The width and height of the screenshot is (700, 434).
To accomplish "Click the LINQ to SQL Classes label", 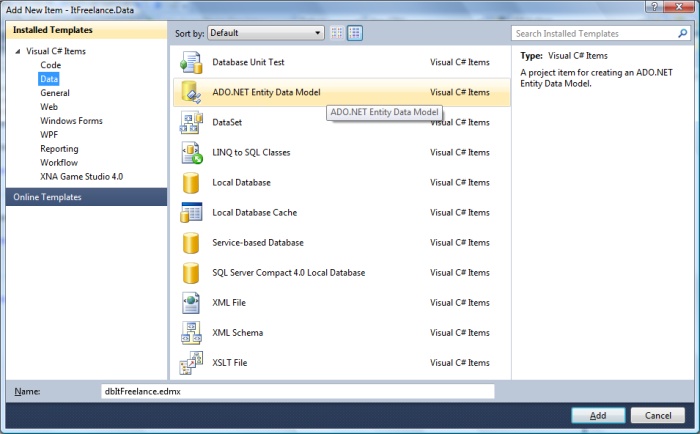I will [x=251, y=153].
